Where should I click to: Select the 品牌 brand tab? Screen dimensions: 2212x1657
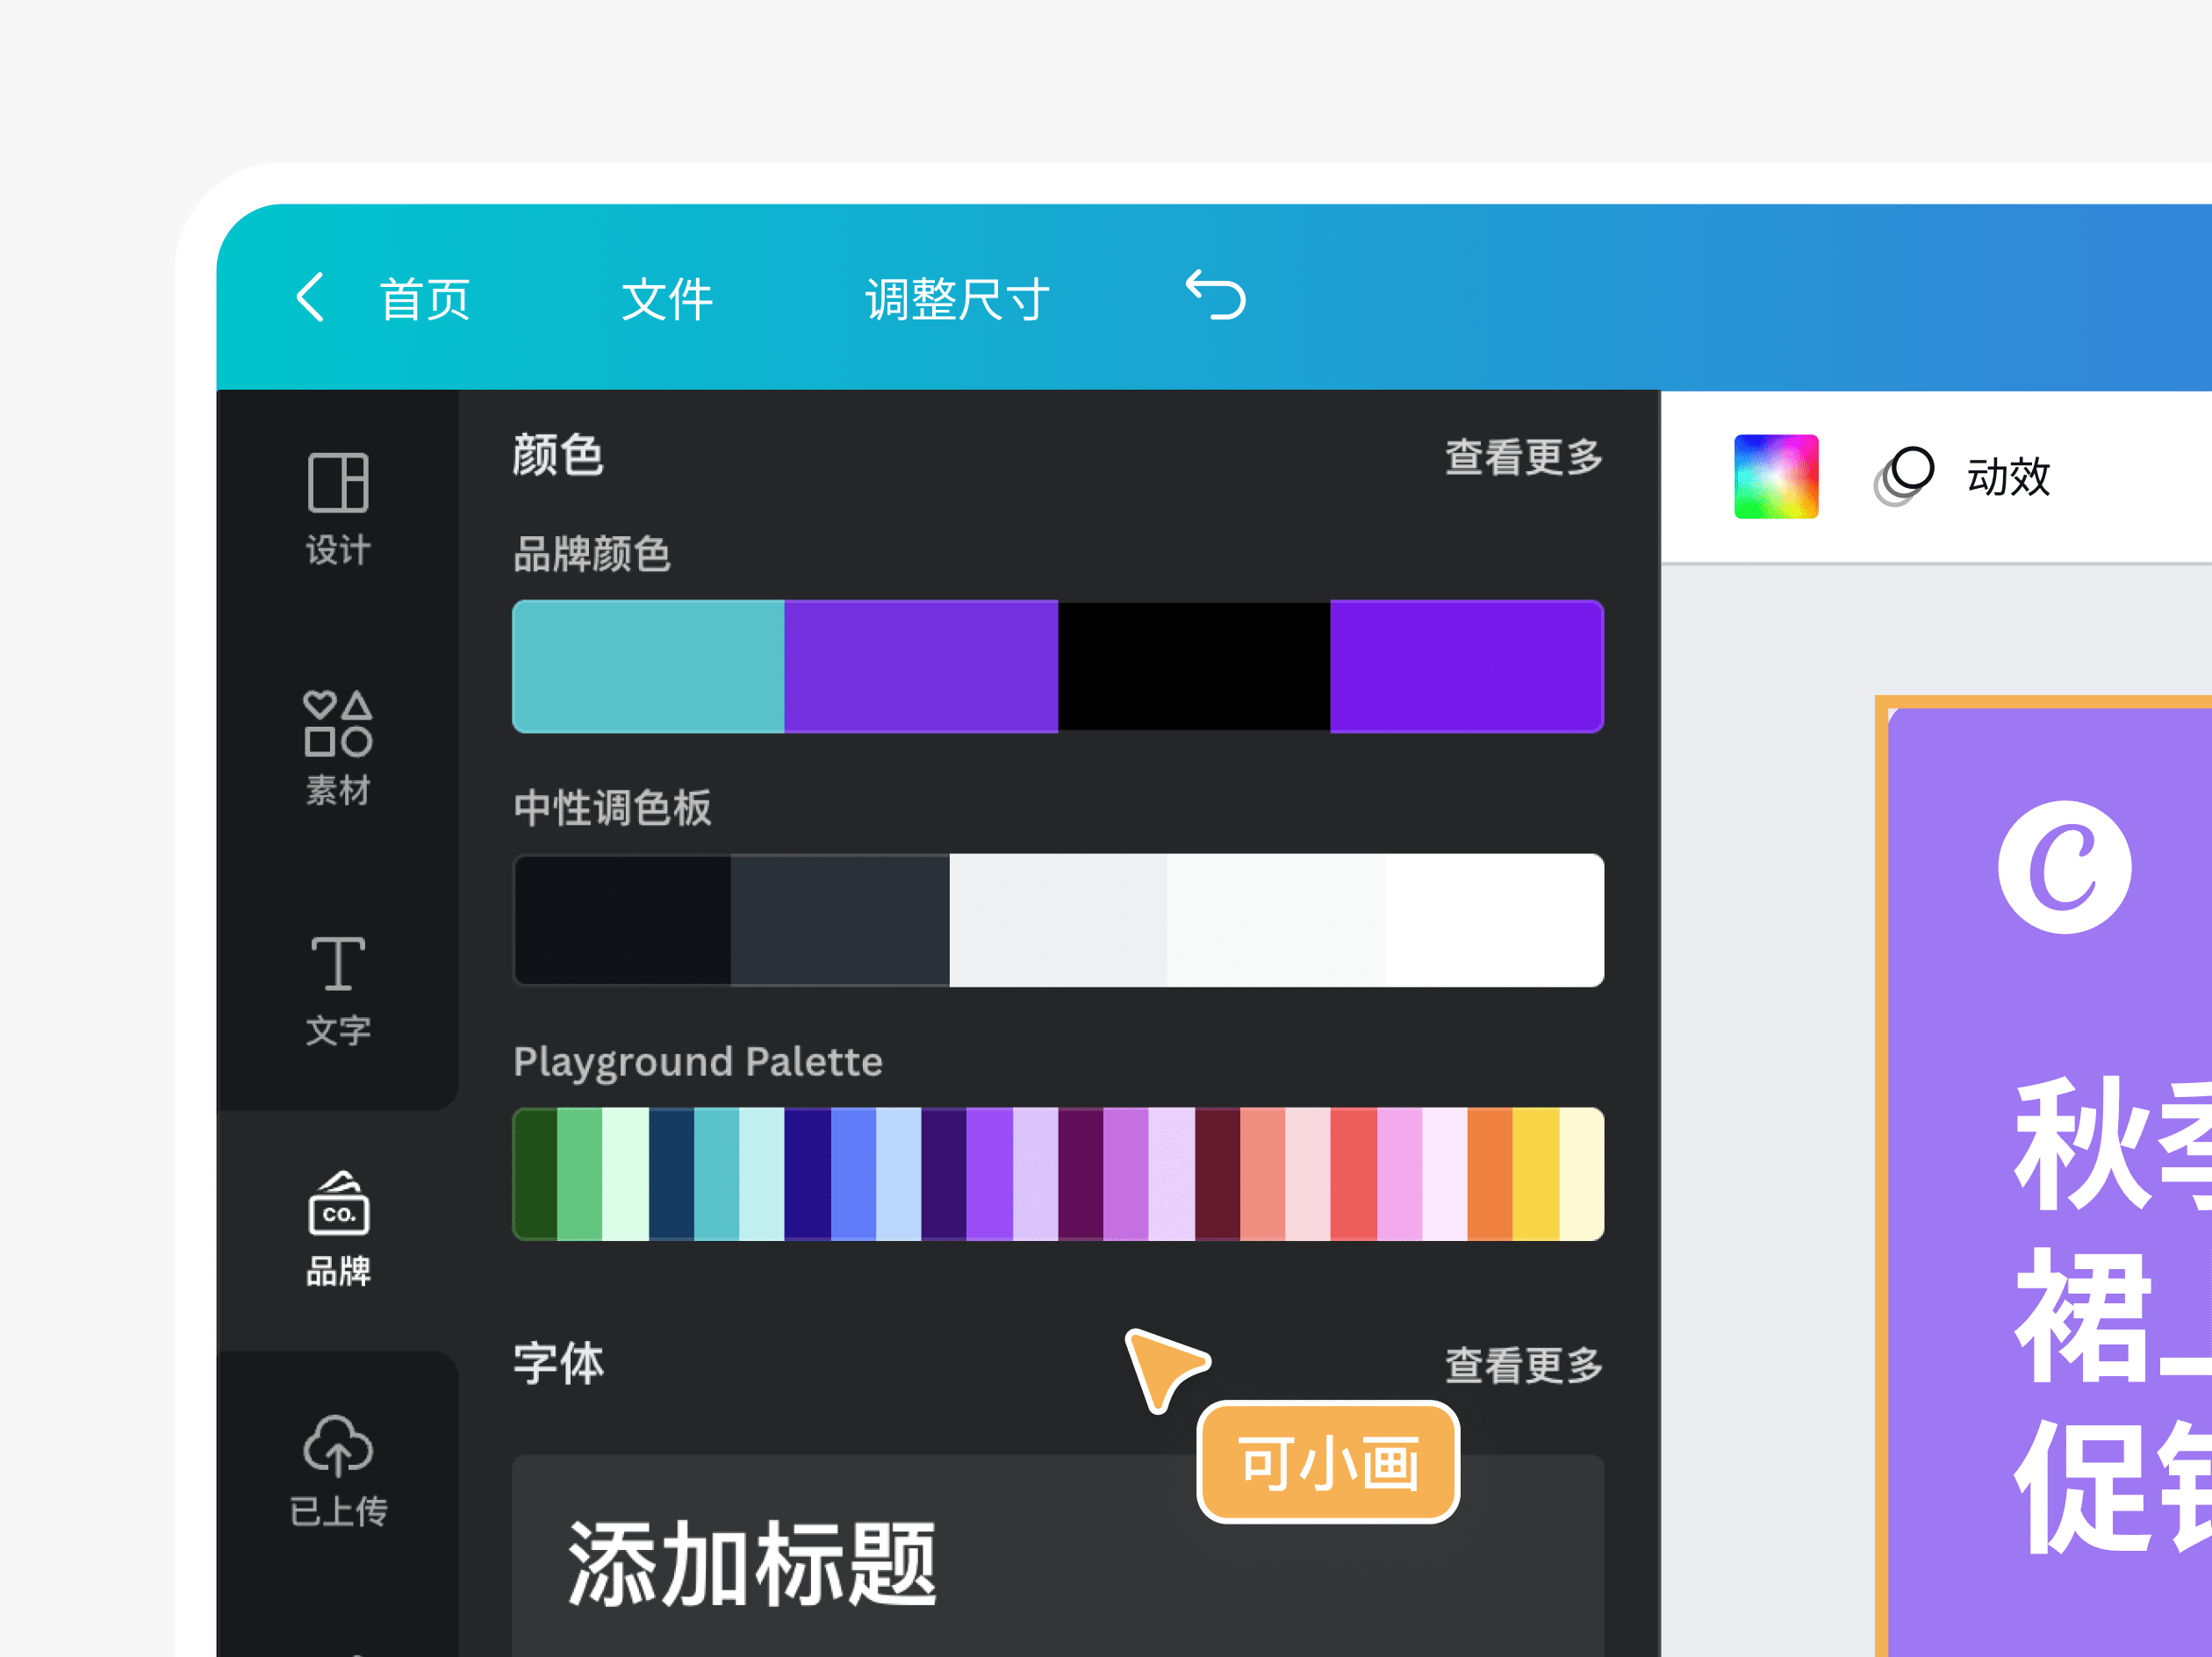pyautogui.click(x=338, y=1230)
